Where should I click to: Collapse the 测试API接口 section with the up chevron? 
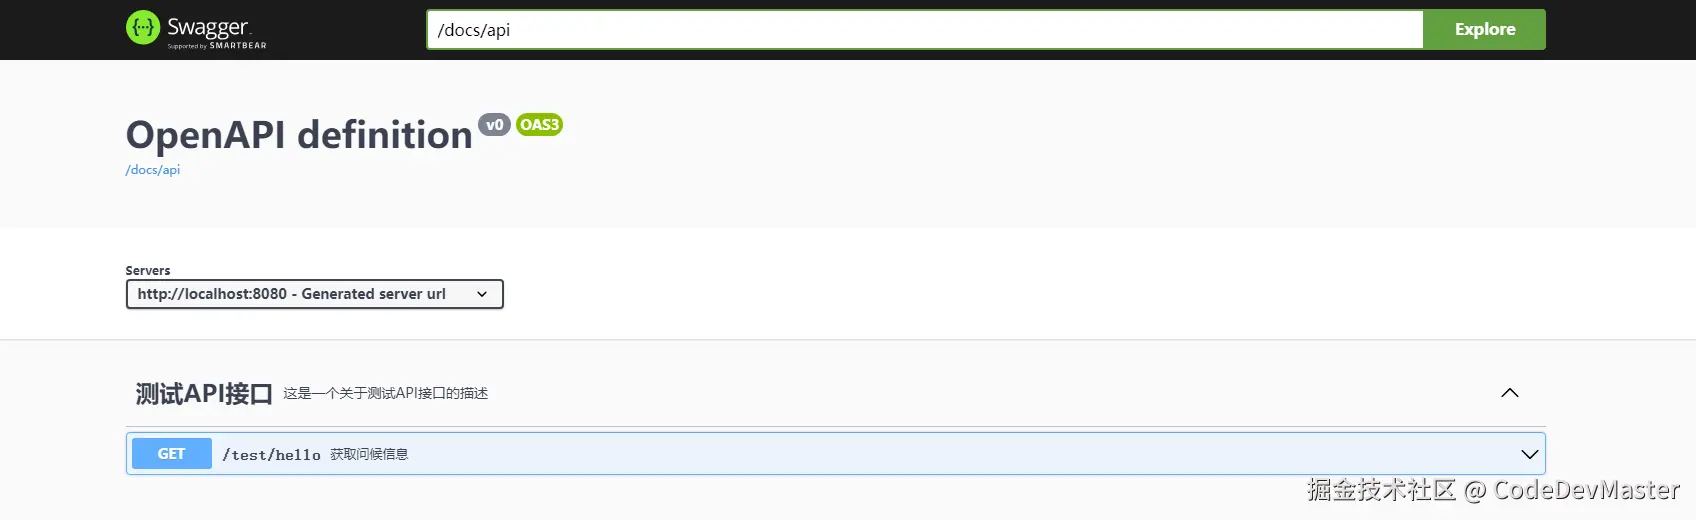(1510, 393)
